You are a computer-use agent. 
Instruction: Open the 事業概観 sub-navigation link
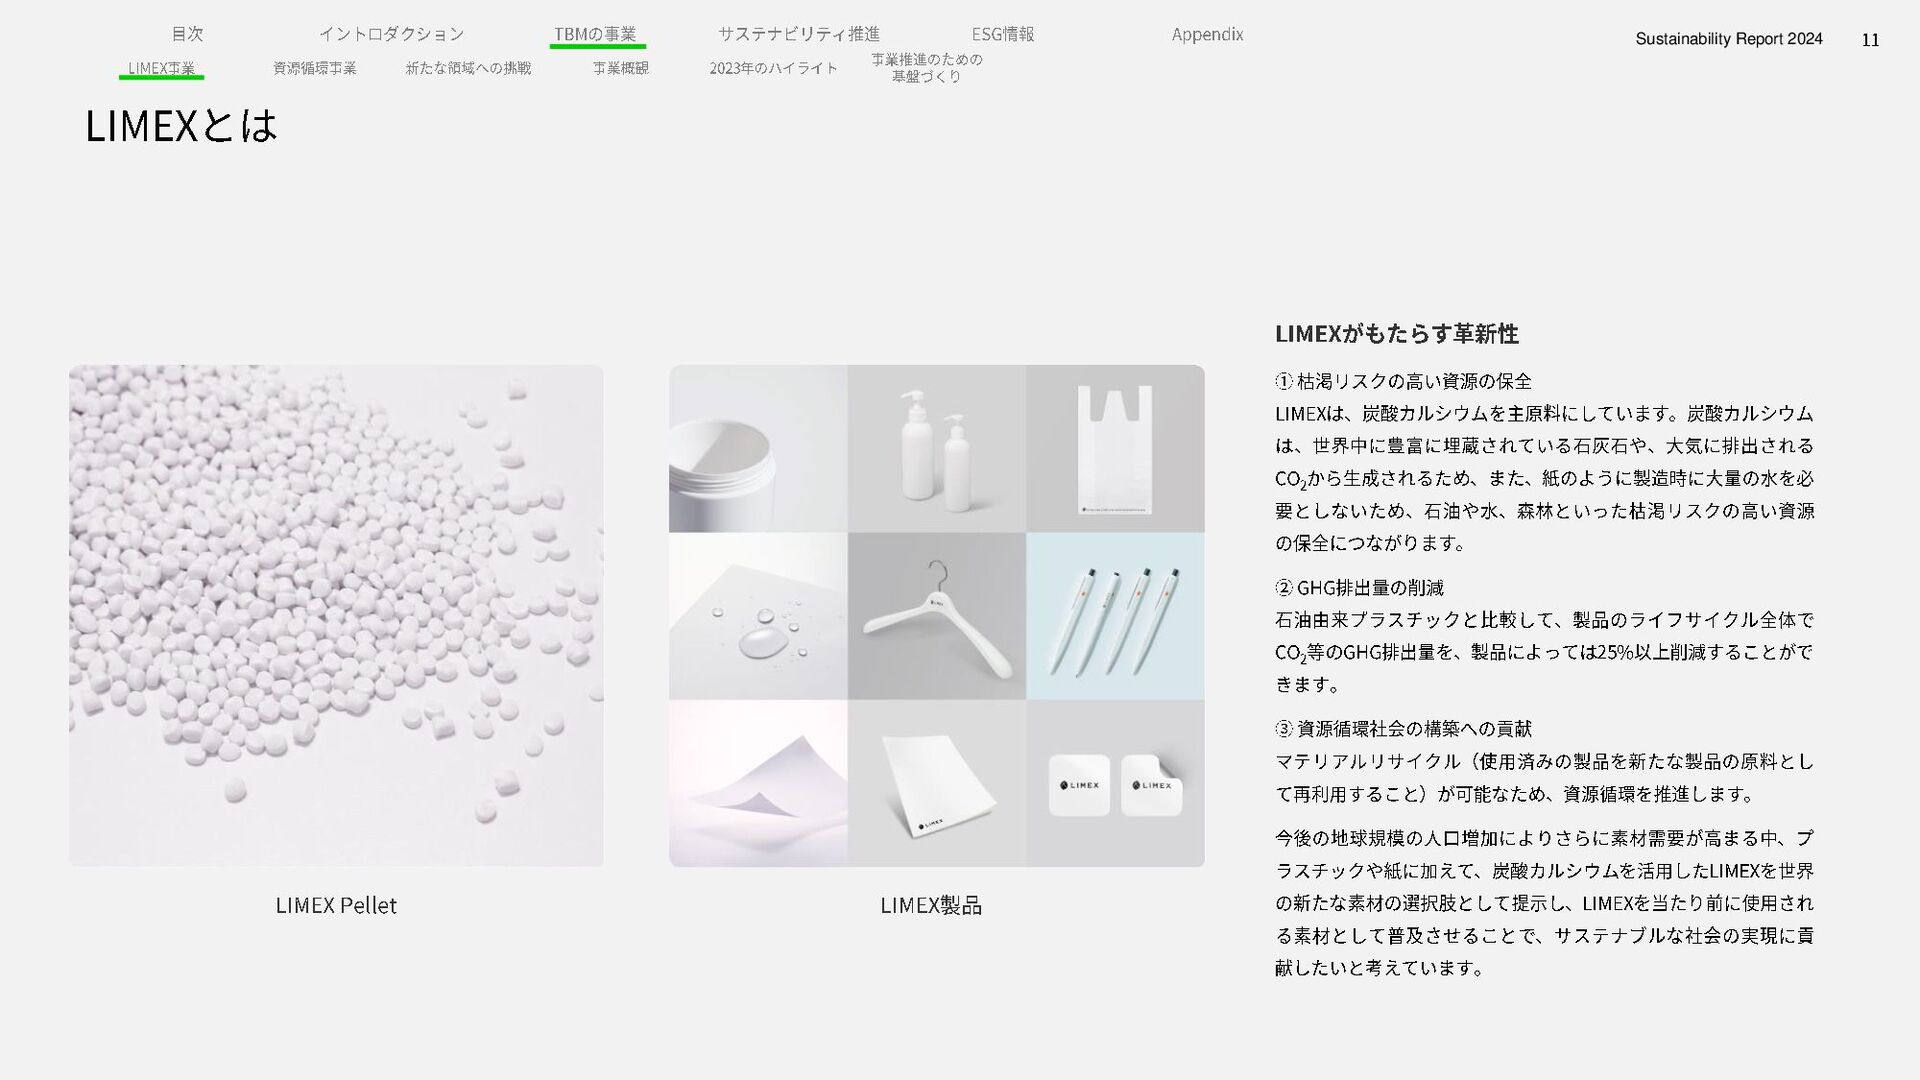pos(620,68)
